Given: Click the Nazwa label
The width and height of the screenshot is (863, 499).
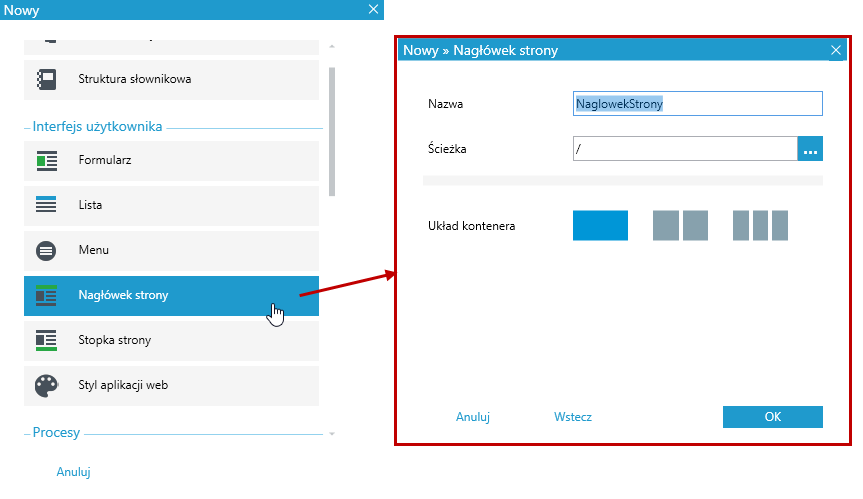Looking at the screenshot, I should click(x=445, y=104).
